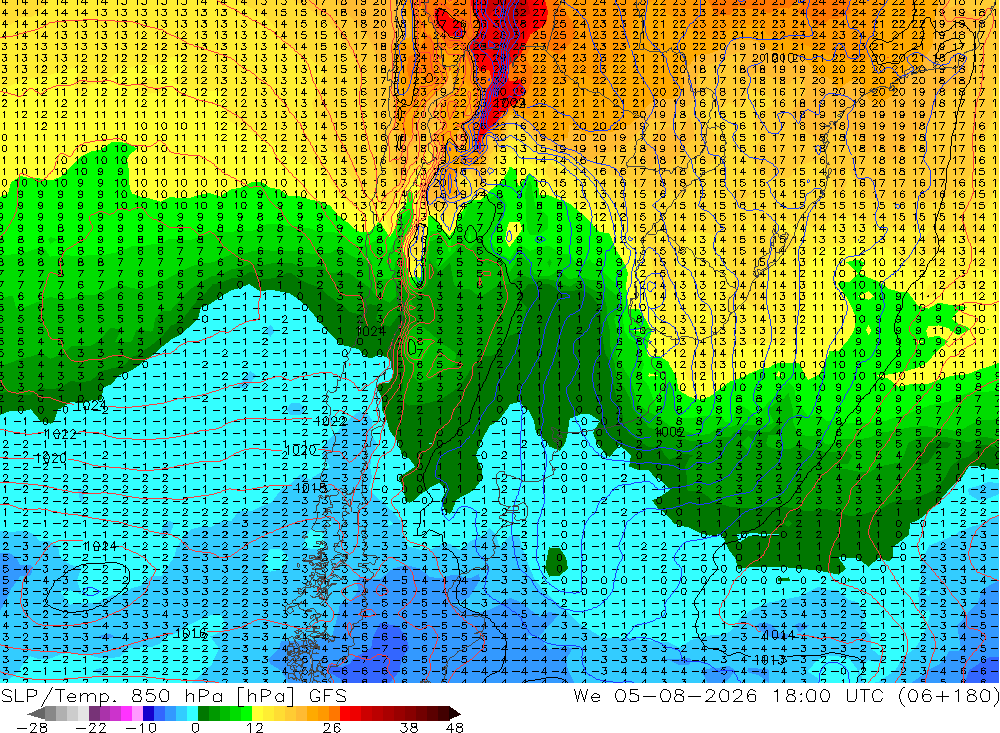Click the grey left arrow end of the color scale
This screenshot has width=1000, height=733.
coord(37,713)
